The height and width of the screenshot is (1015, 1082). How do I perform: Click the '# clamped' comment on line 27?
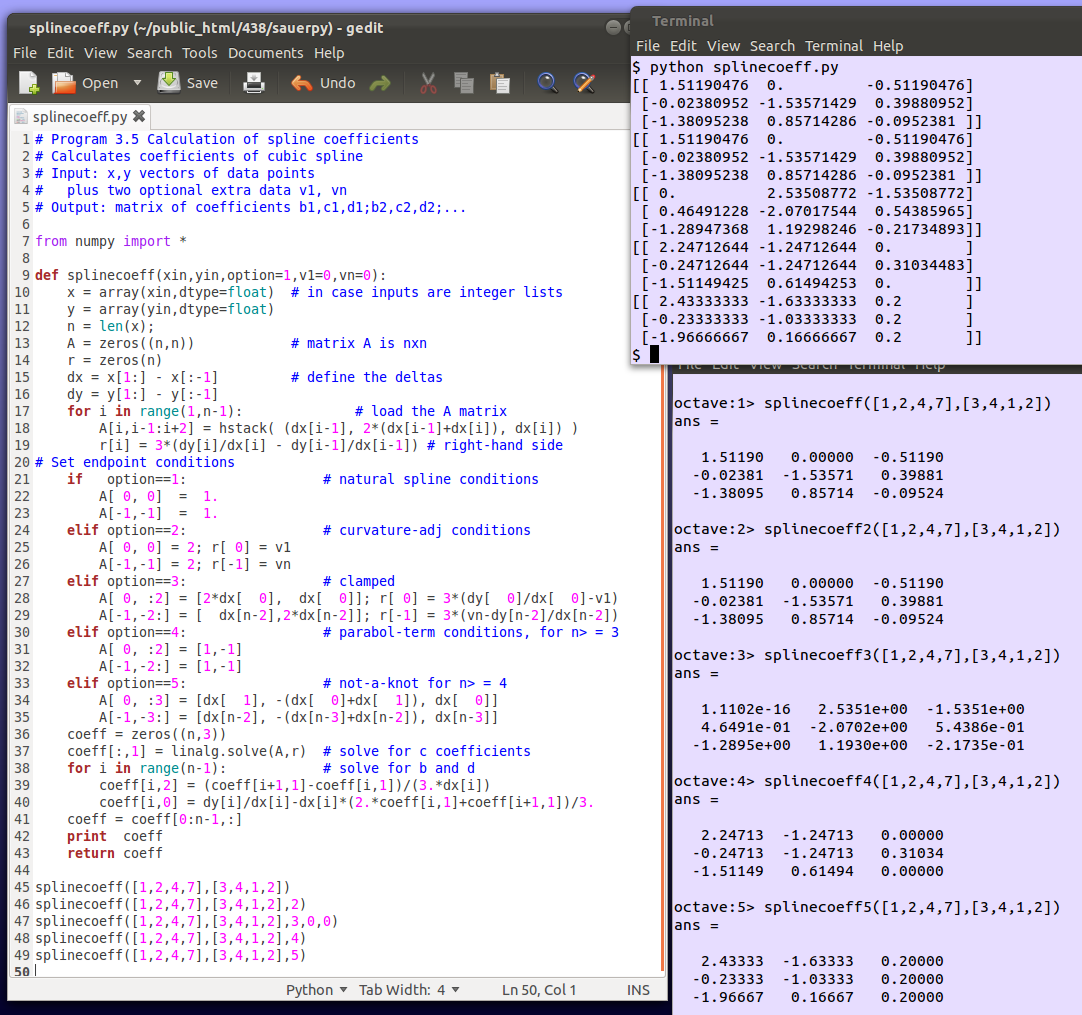click(359, 582)
